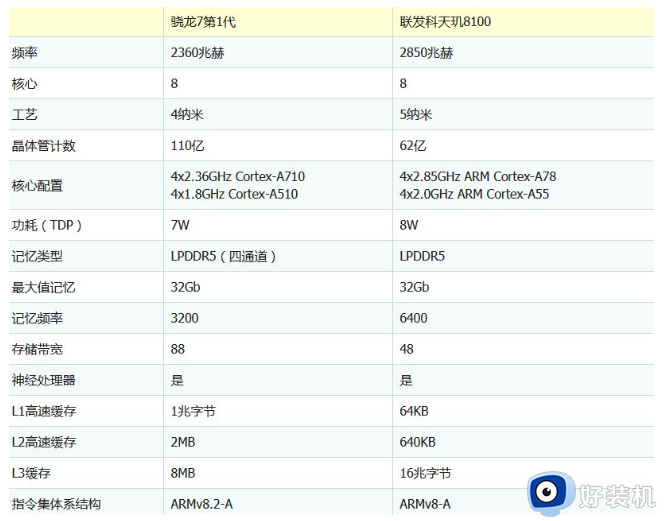664x521 pixels.
Task: Select the L2高速缓存 row label
Action: [44, 442]
